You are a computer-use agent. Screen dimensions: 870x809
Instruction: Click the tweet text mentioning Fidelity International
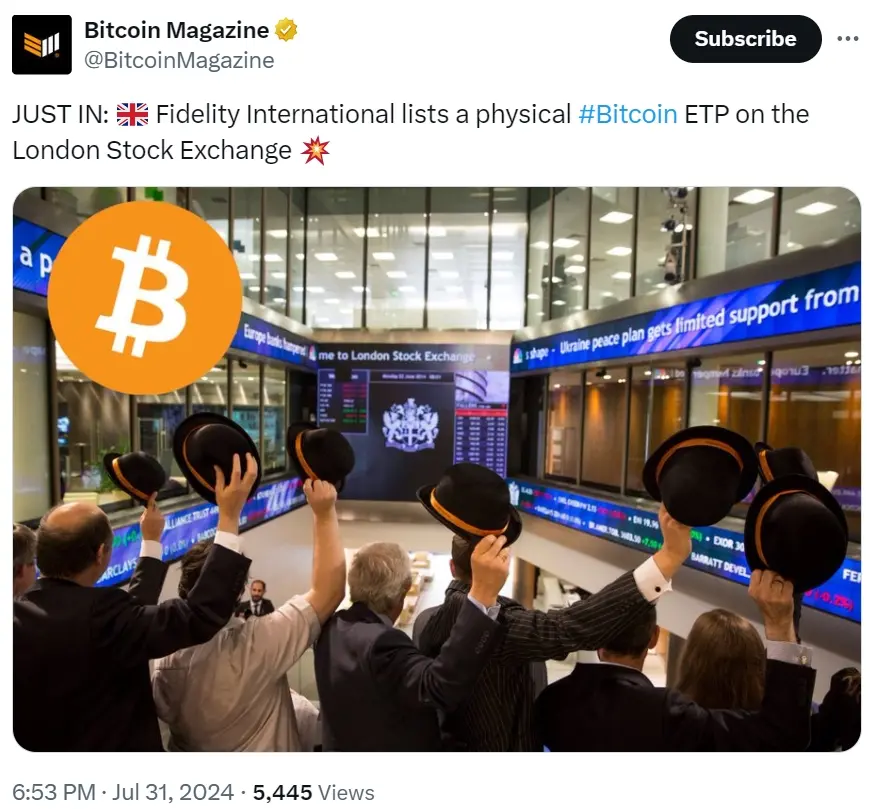411,132
